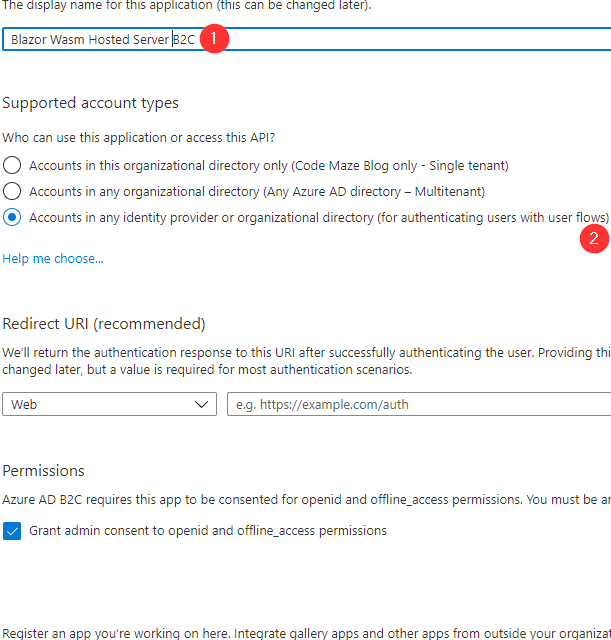Focus the redirect URI input box

point(420,404)
